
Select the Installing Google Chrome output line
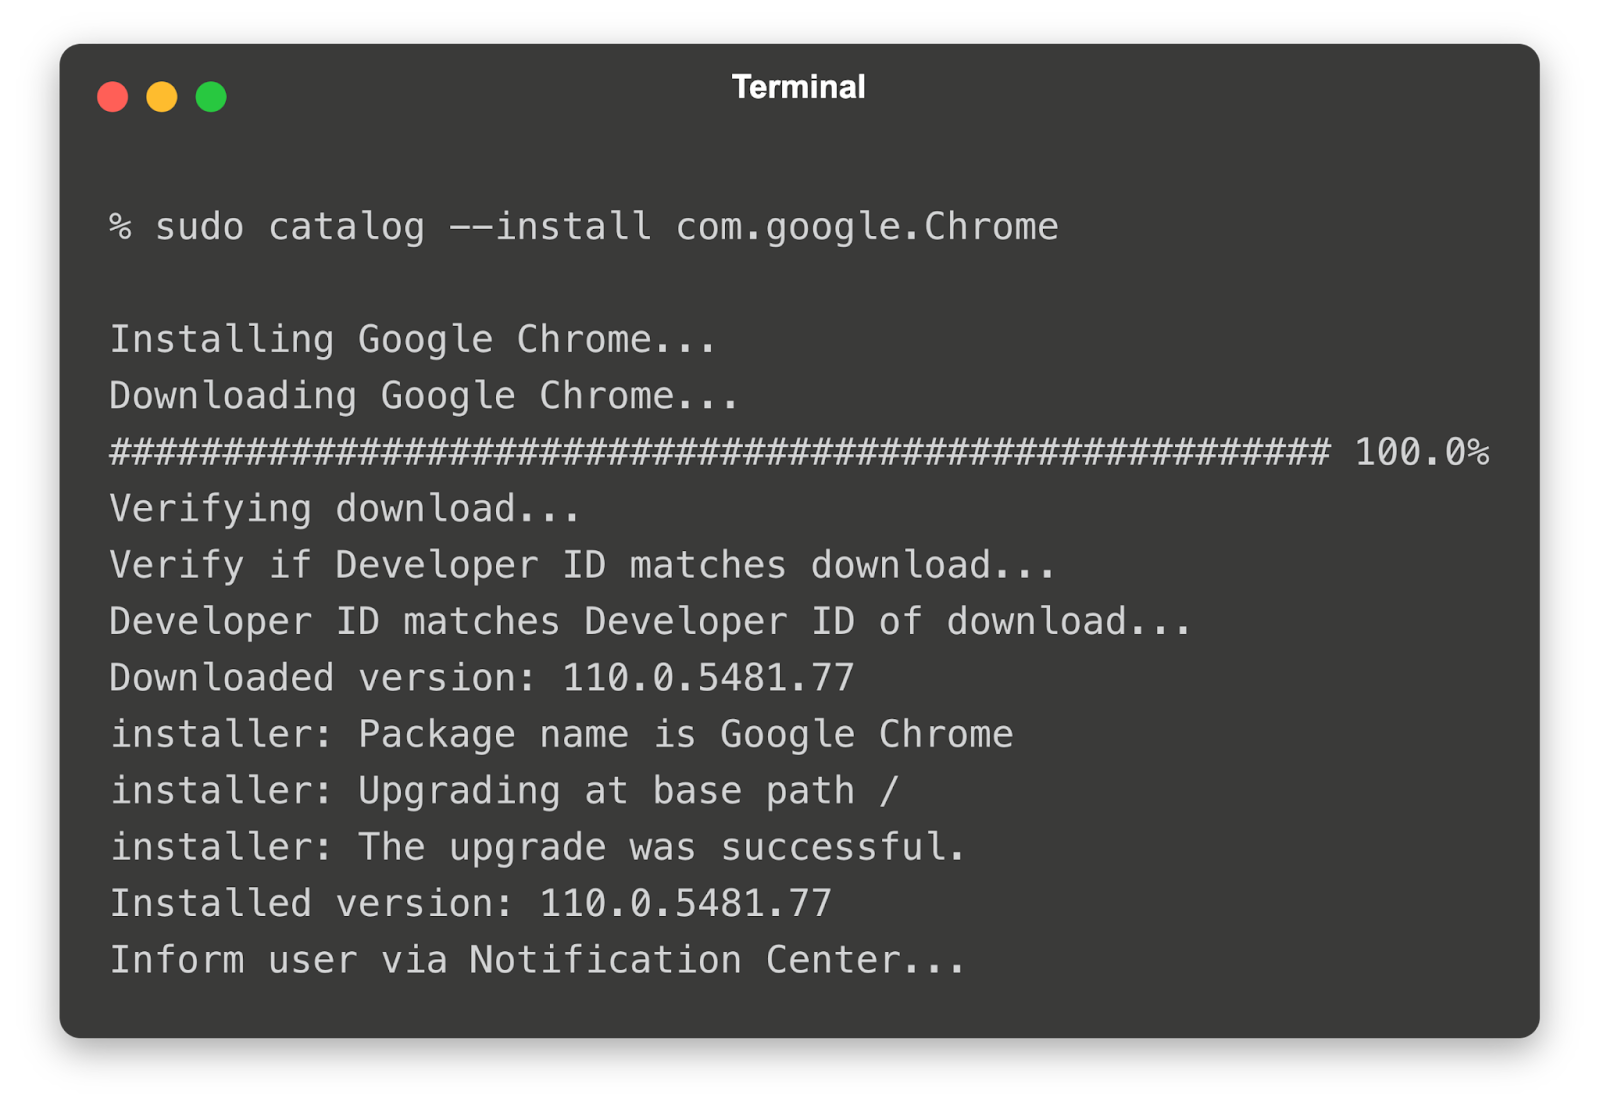pos(412,340)
